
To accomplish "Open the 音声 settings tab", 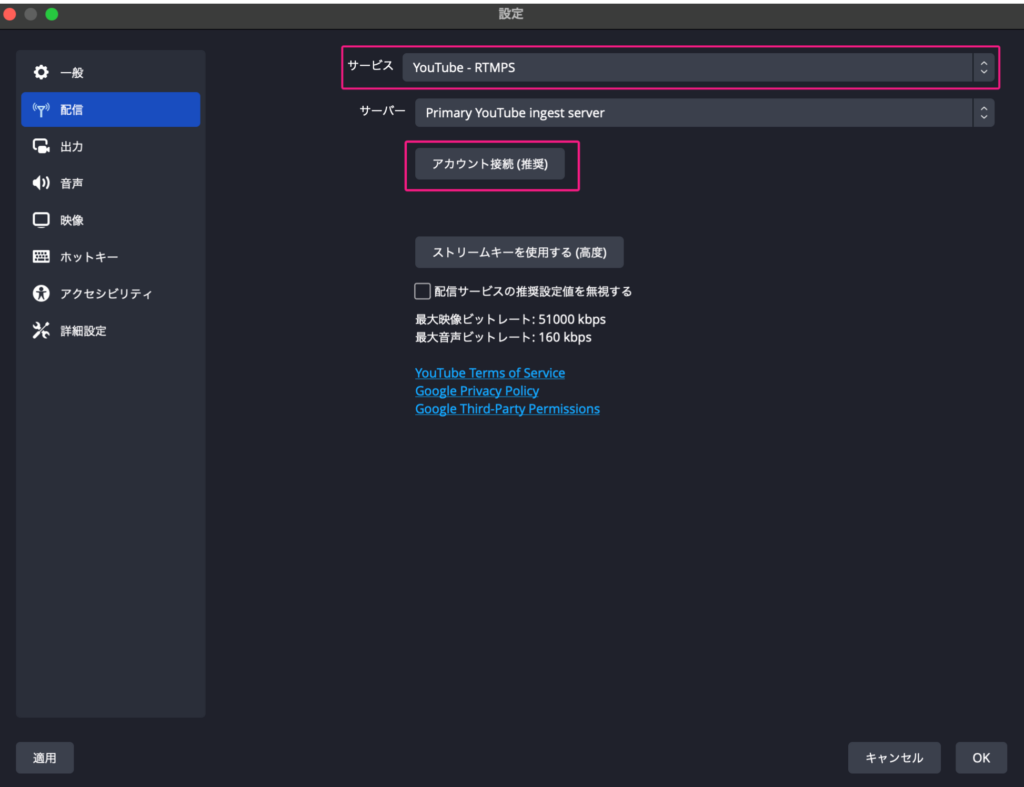I will [110, 183].
